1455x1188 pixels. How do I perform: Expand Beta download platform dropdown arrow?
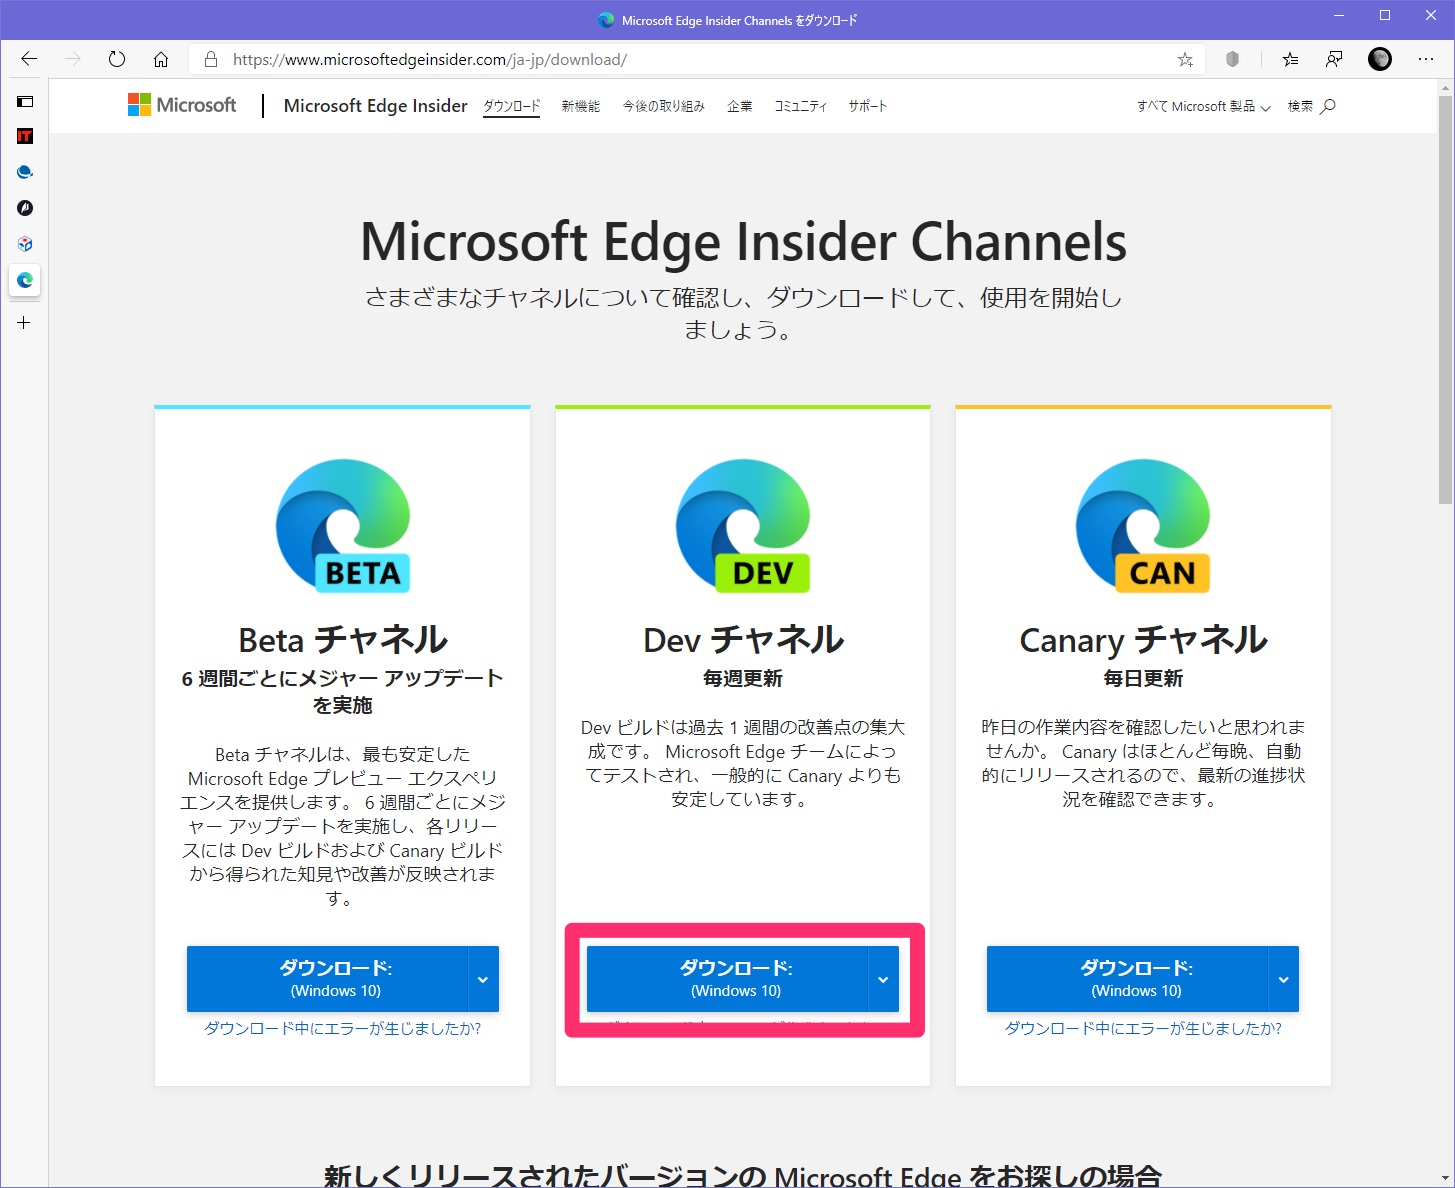(x=483, y=979)
